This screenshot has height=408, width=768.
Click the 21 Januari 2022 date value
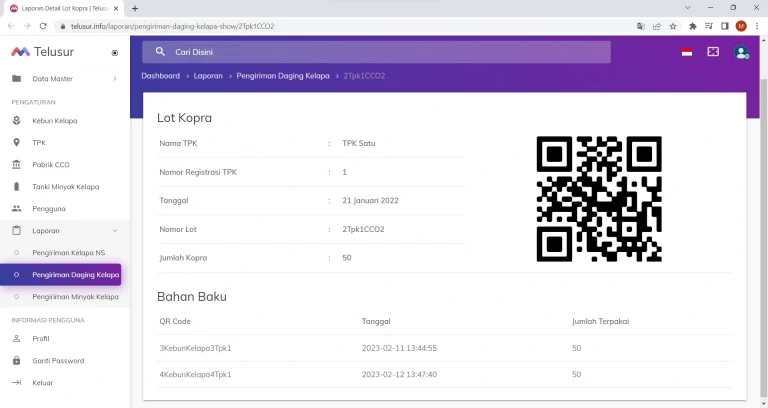tap(370, 200)
